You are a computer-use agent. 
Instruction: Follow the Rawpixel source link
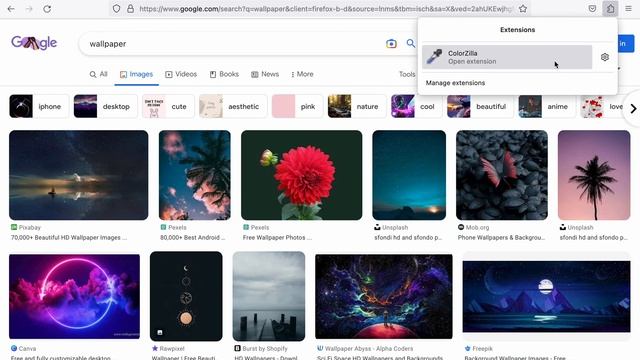tap(168, 349)
